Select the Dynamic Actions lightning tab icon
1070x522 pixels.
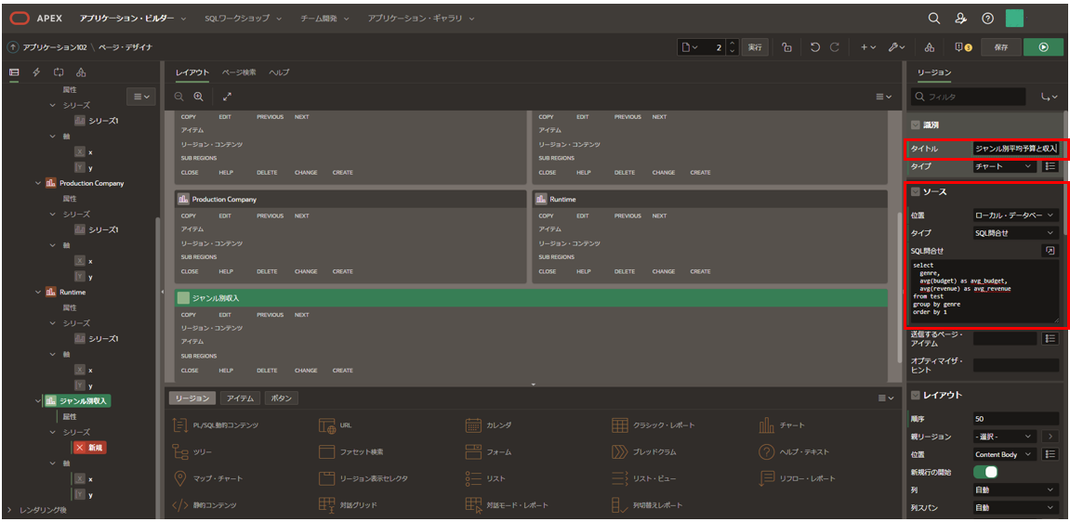(36, 72)
